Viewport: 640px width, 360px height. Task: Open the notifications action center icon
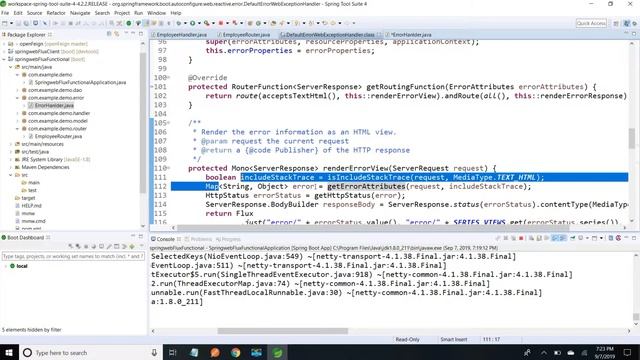[x=627, y=352]
